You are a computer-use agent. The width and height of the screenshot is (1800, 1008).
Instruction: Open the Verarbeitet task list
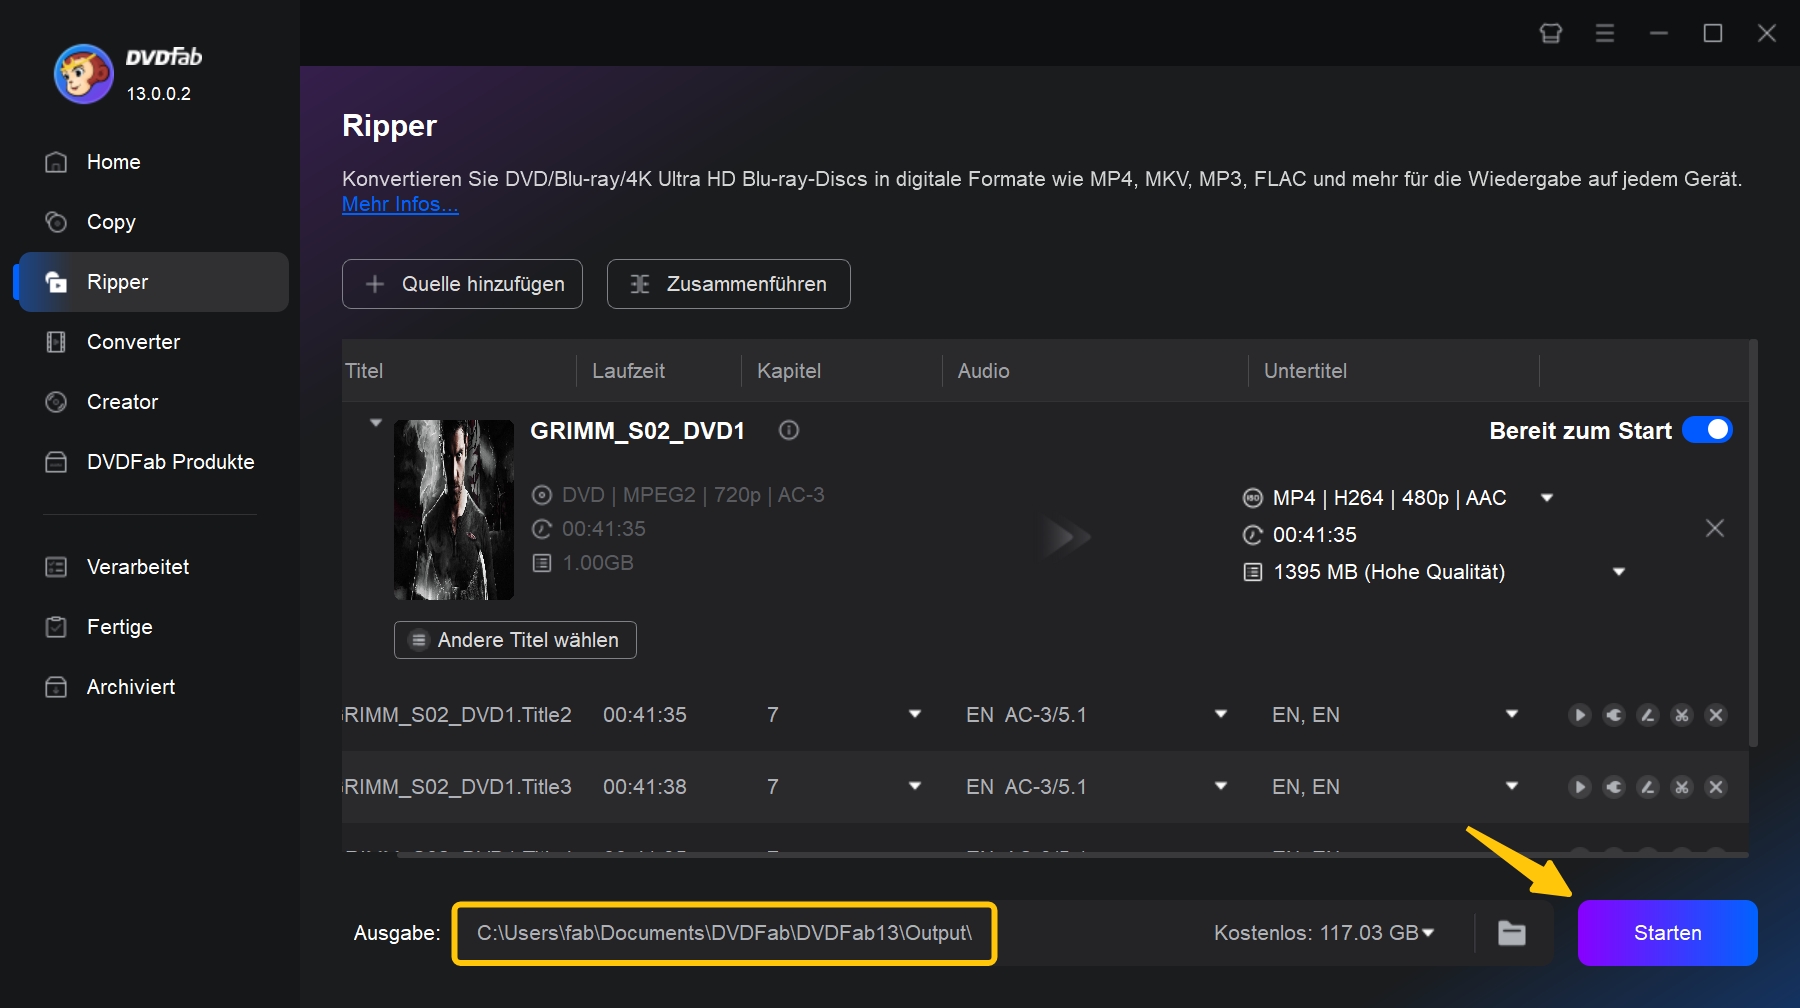point(154,567)
